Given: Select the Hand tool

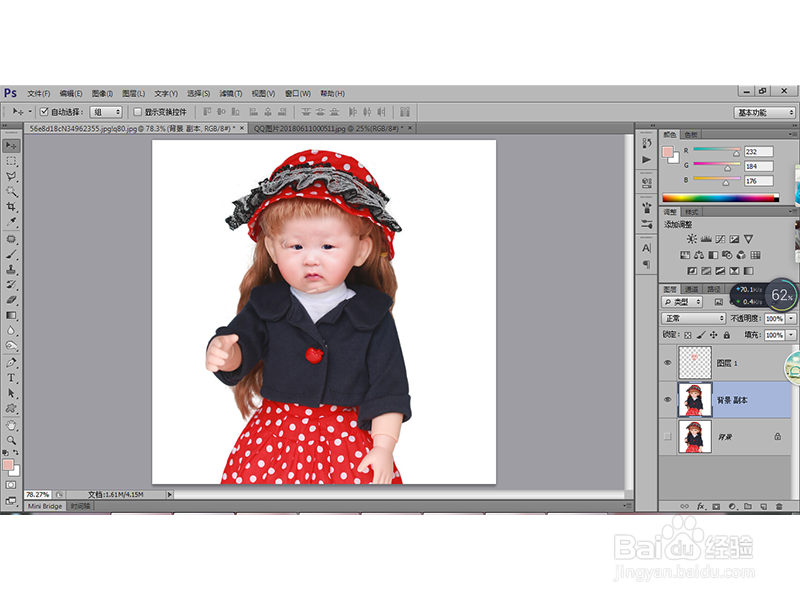Looking at the screenshot, I should 11,425.
